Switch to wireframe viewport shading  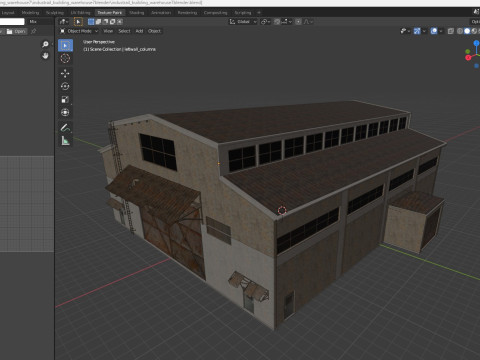(460, 31)
